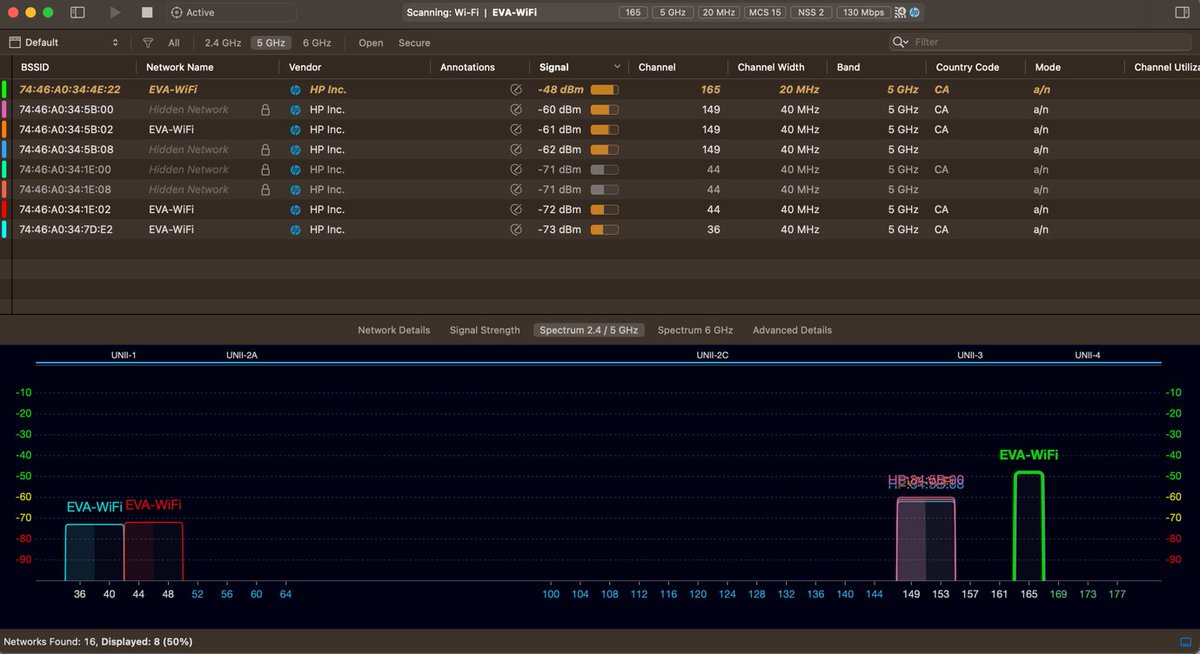The image size is (1200, 654).
Task: Click lock icon for 74:46:A0:34:1E:08
Action: click(265, 190)
